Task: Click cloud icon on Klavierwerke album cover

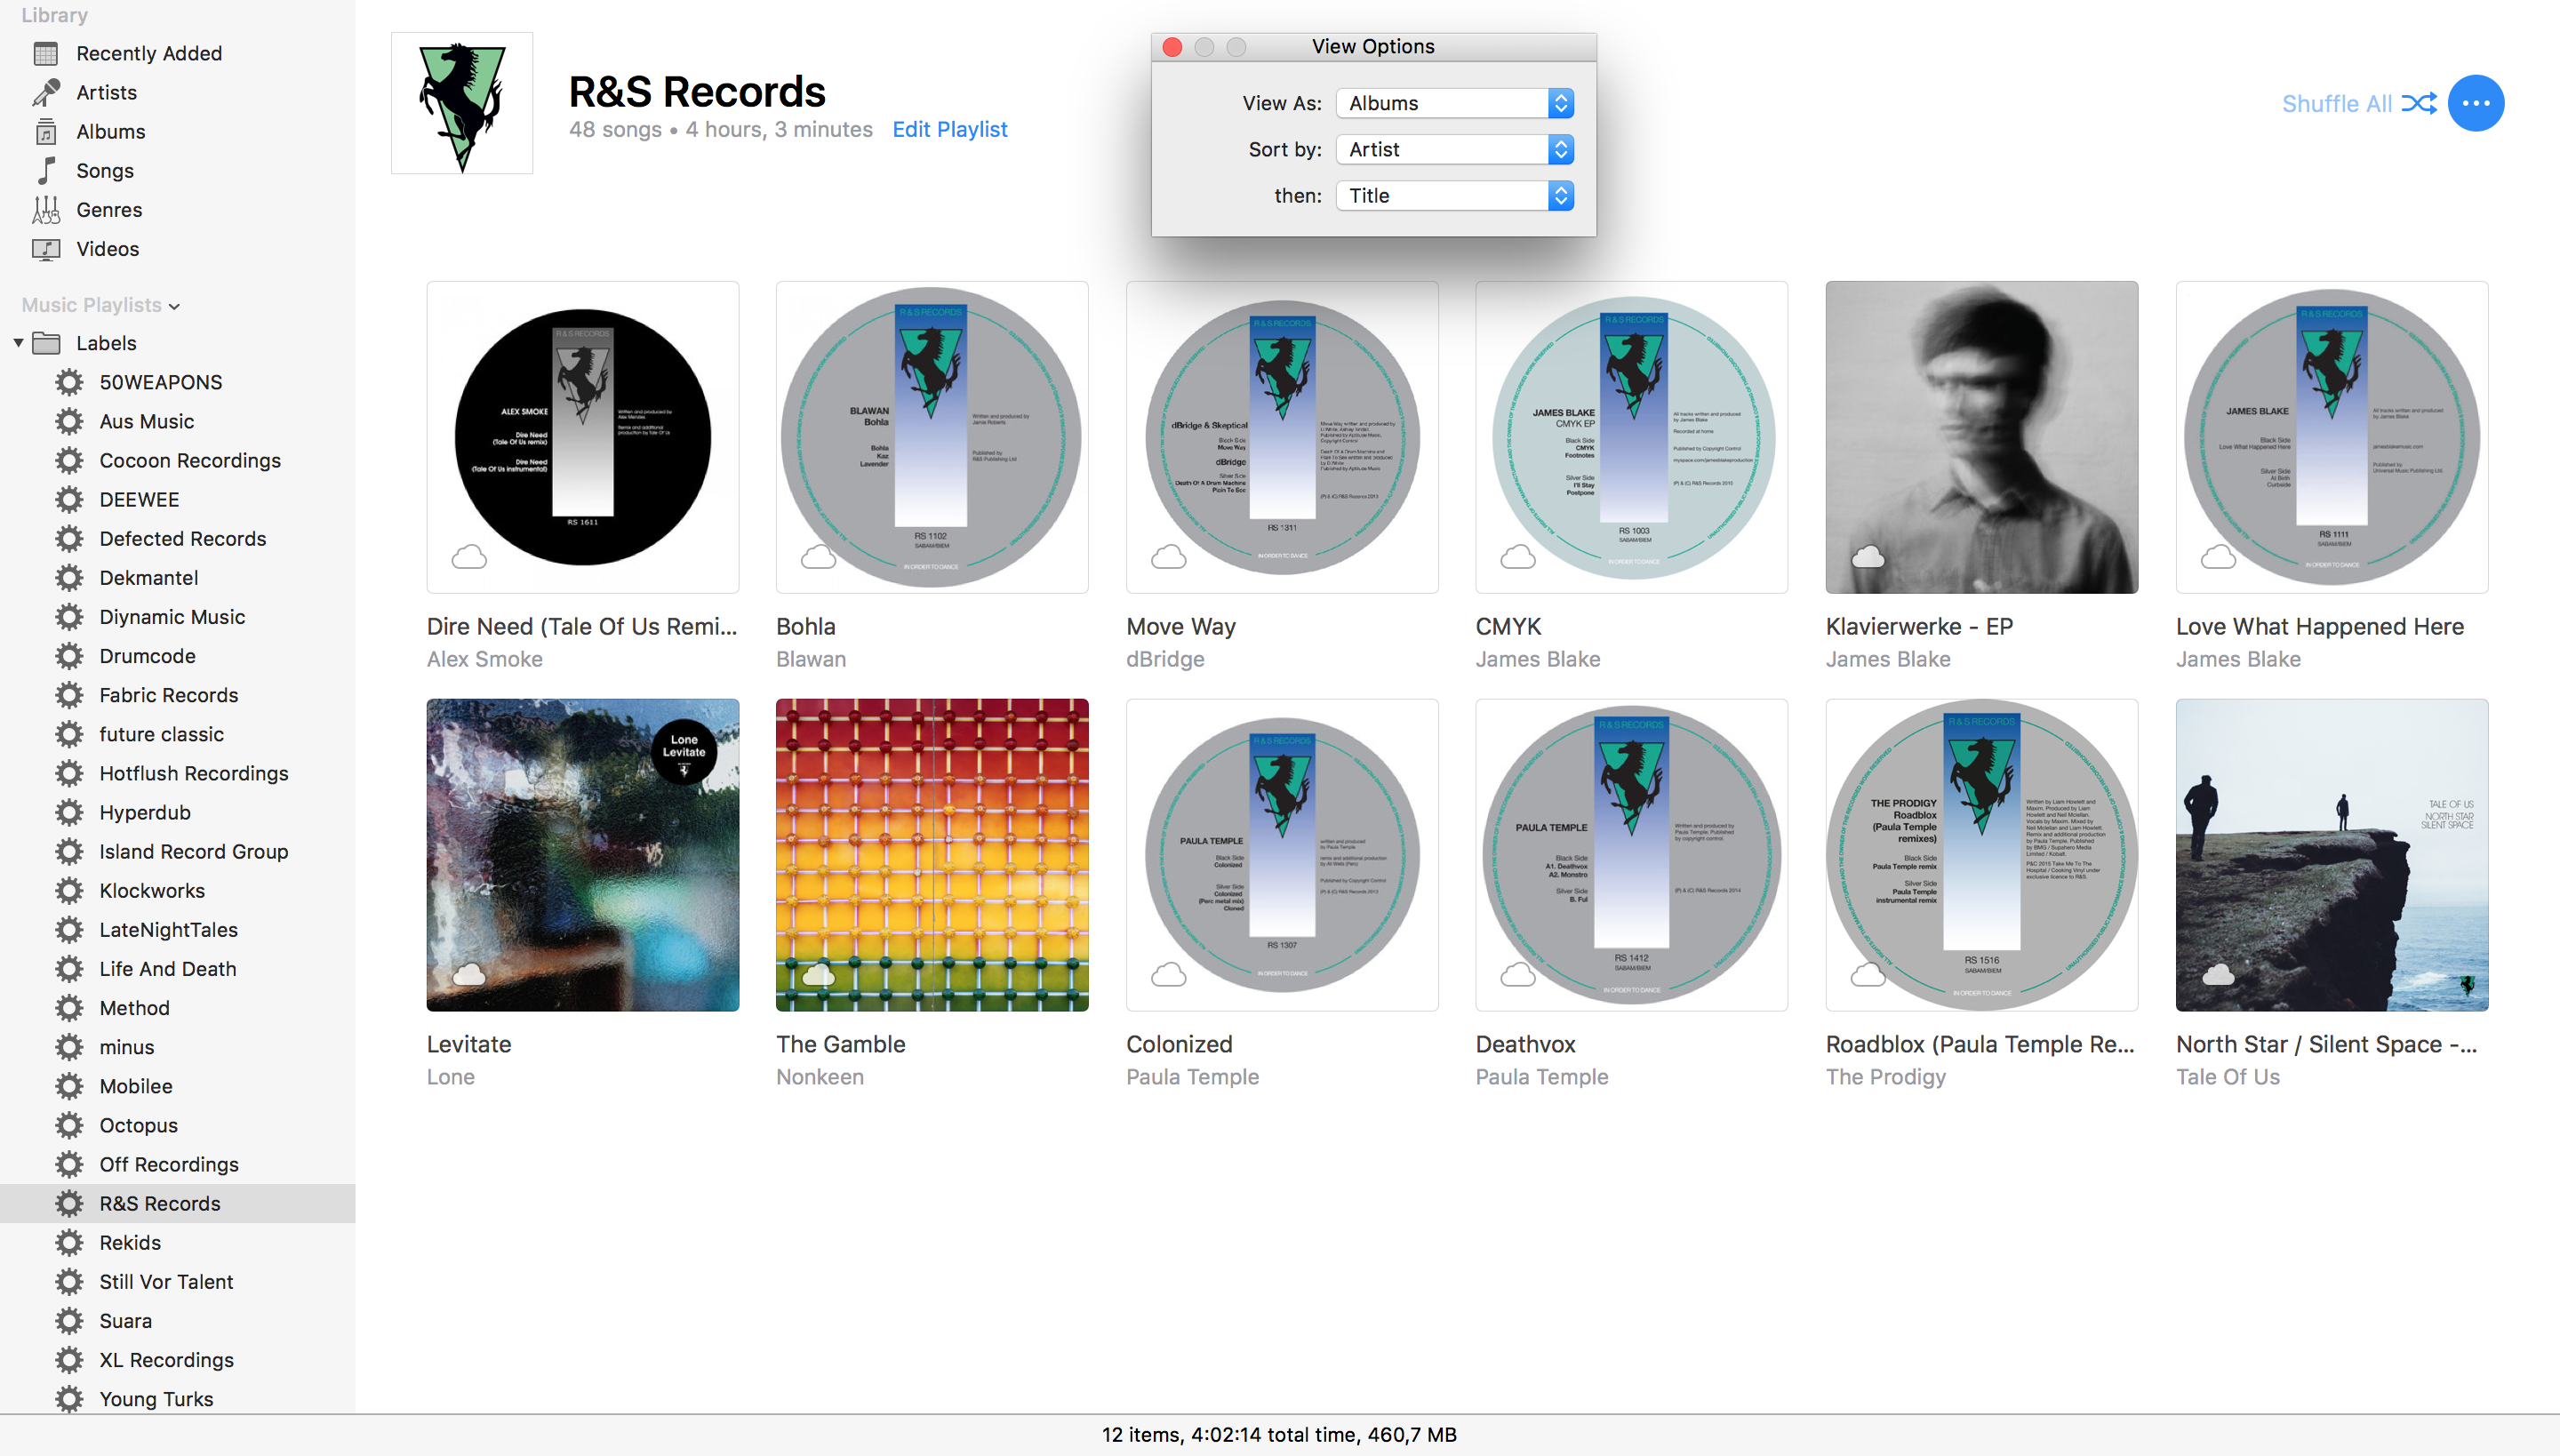Action: 1868,557
